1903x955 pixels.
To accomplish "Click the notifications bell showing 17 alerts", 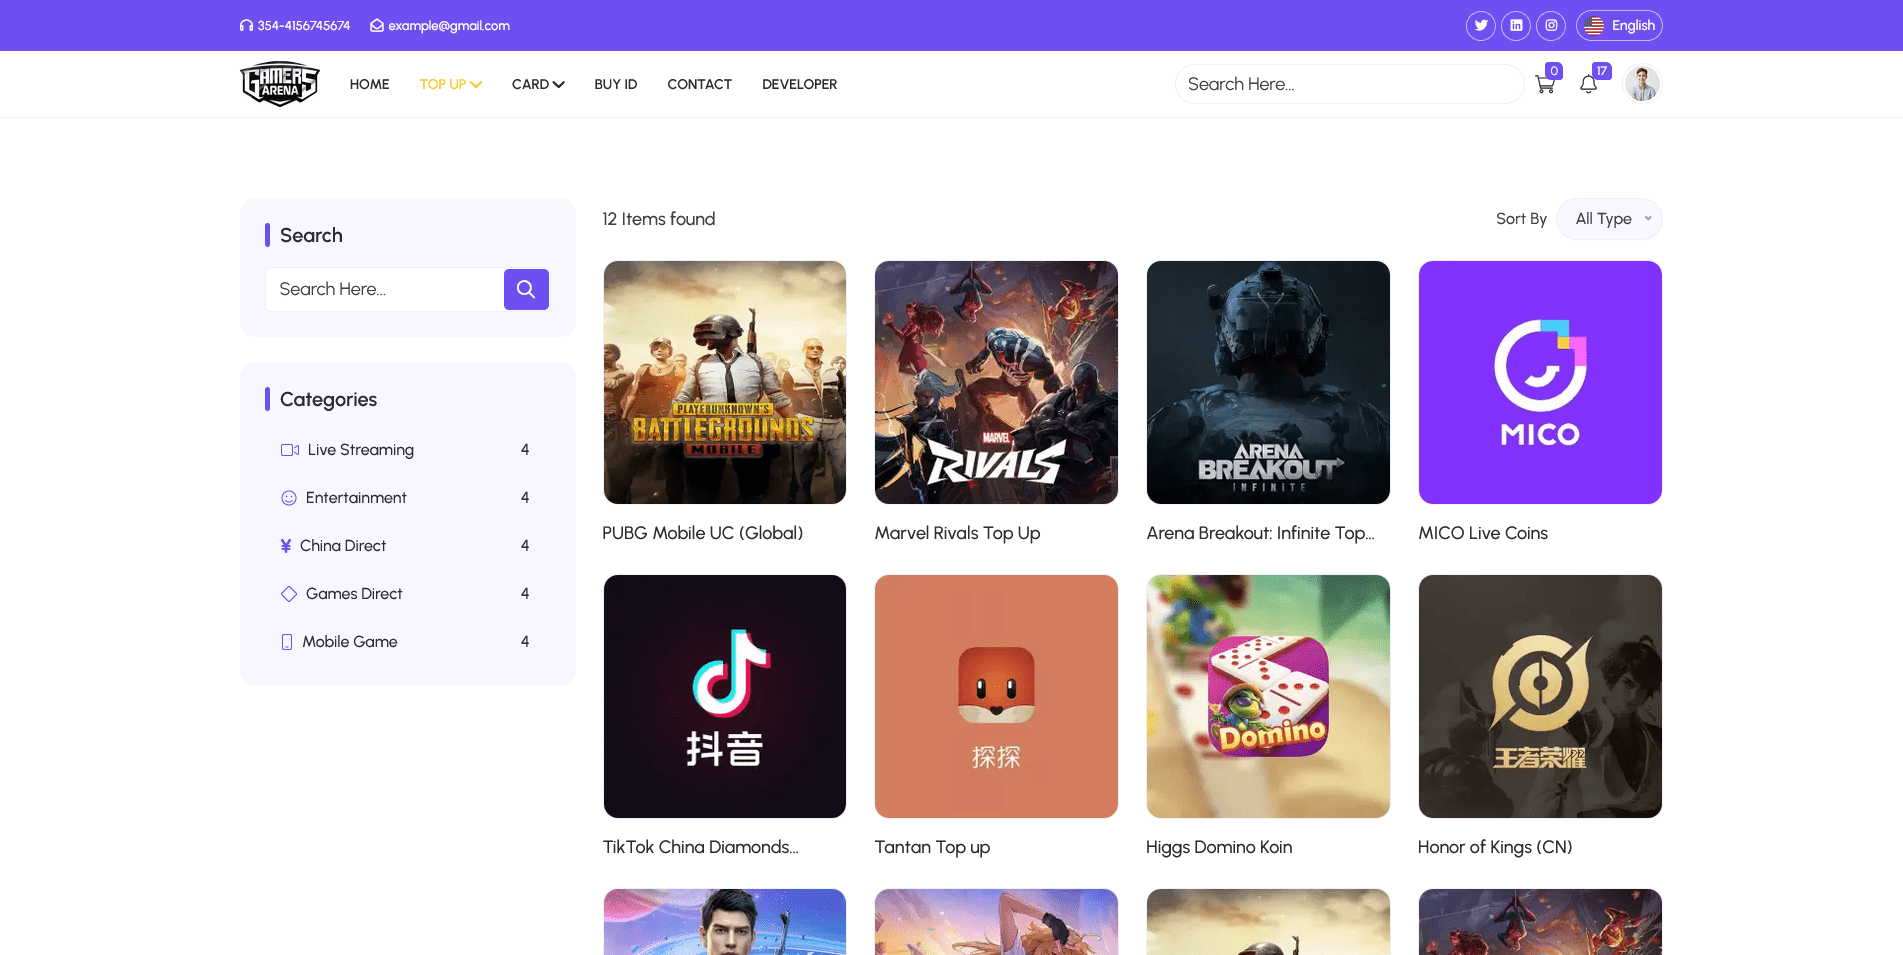I will point(1589,84).
